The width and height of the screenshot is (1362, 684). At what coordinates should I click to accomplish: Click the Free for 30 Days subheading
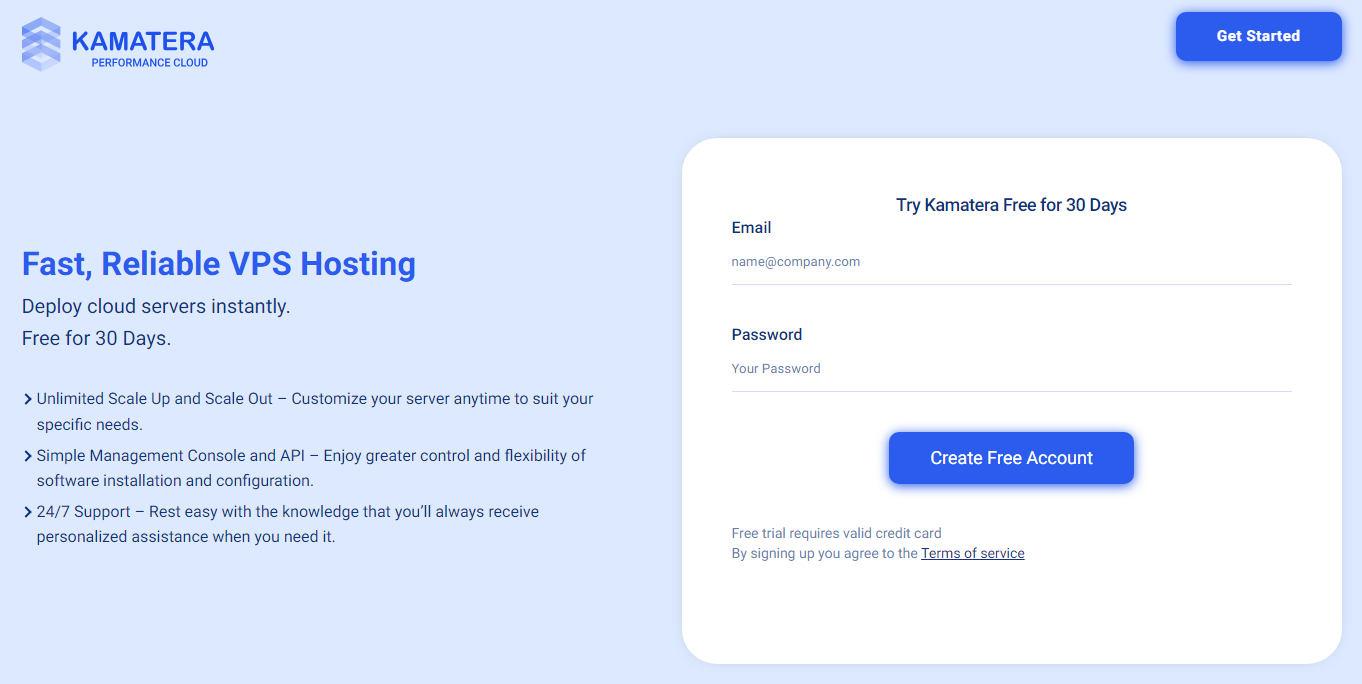click(x=96, y=339)
